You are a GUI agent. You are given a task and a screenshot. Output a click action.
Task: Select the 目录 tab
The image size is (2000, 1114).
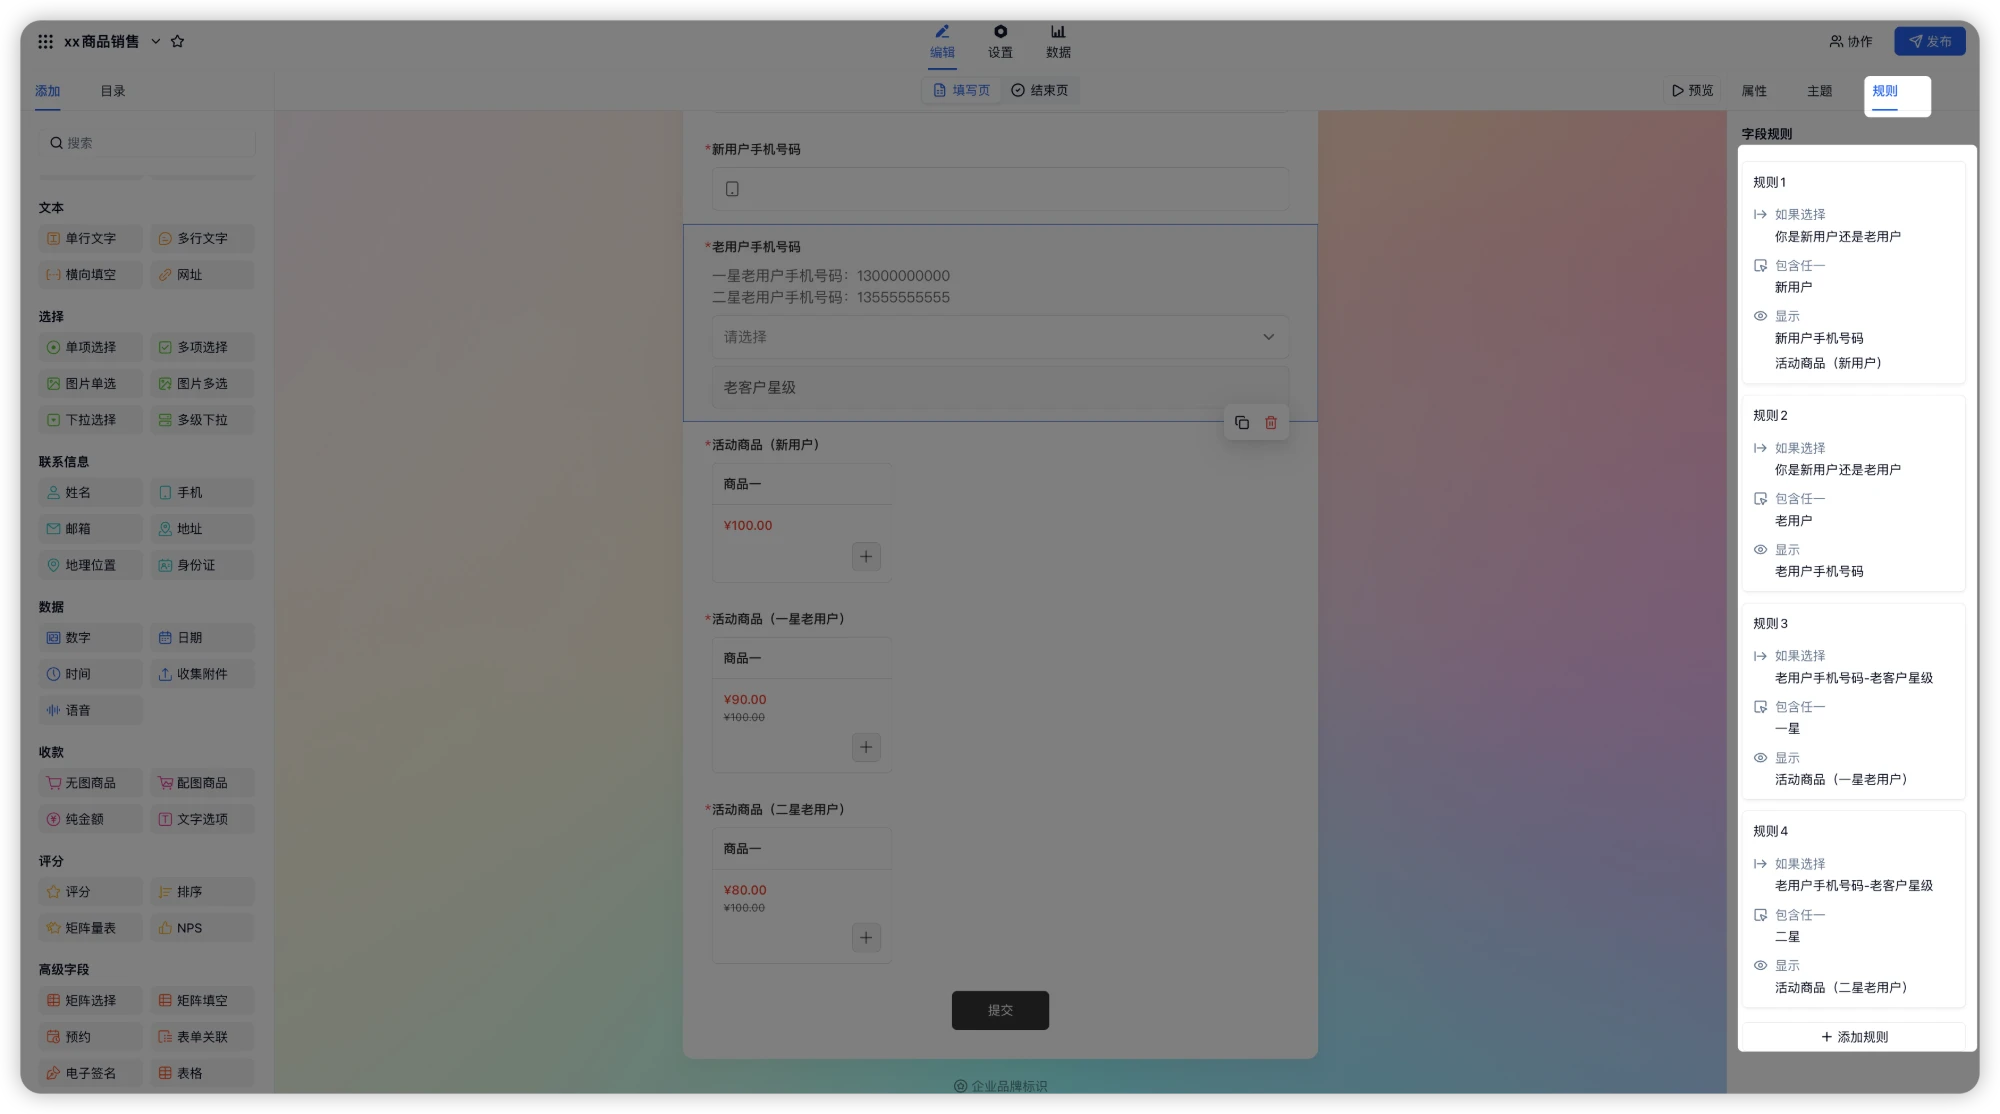click(113, 91)
